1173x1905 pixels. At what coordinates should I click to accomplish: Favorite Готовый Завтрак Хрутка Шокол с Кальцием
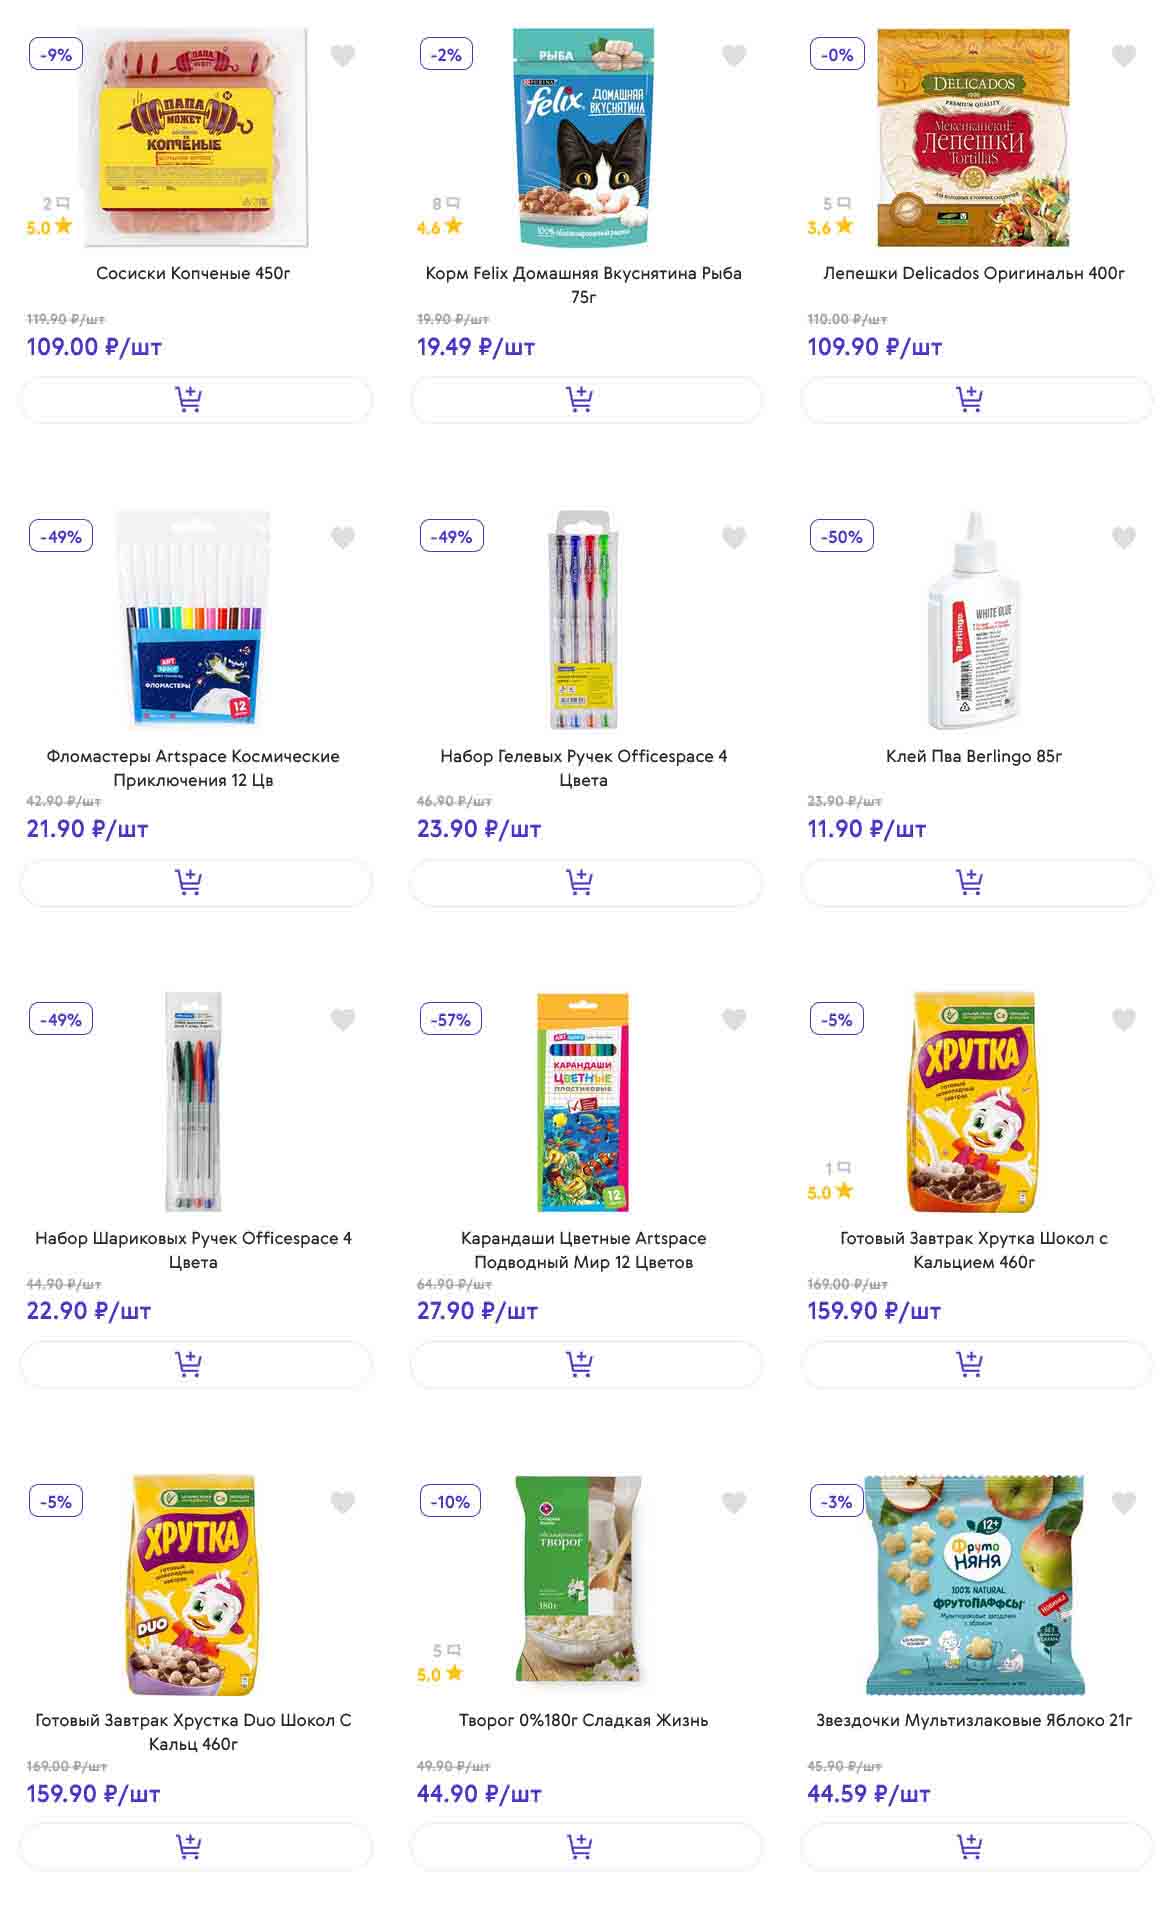[x=1124, y=1020]
